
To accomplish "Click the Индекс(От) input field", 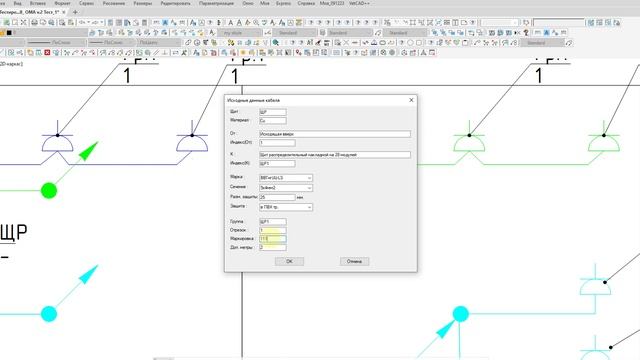I will tap(277, 143).
